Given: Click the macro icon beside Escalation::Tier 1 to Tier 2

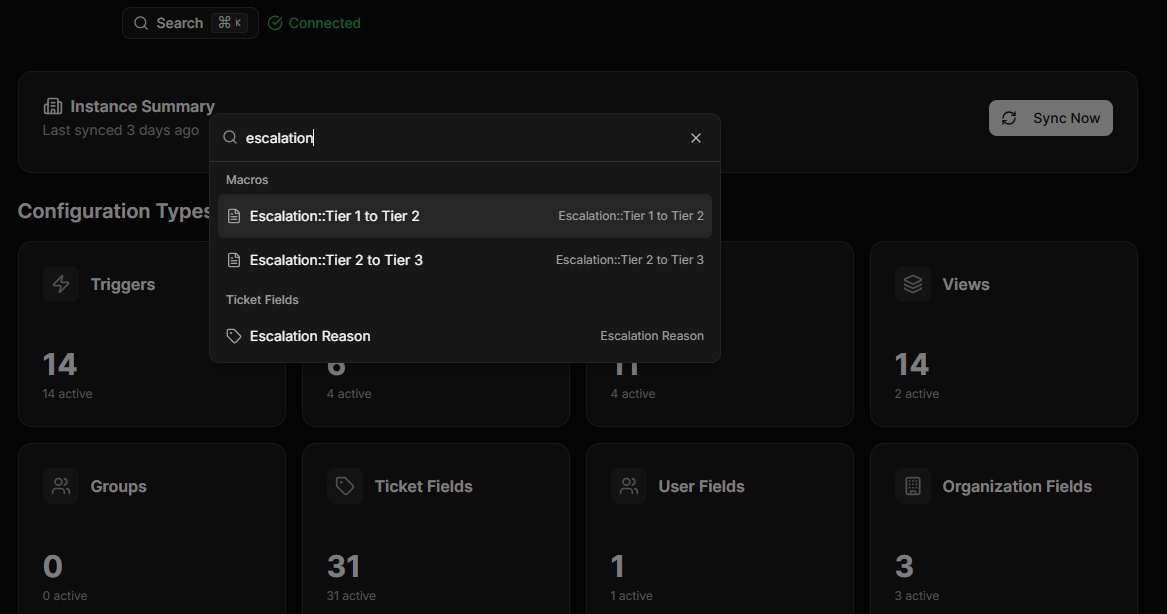Looking at the screenshot, I should [233, 216].
